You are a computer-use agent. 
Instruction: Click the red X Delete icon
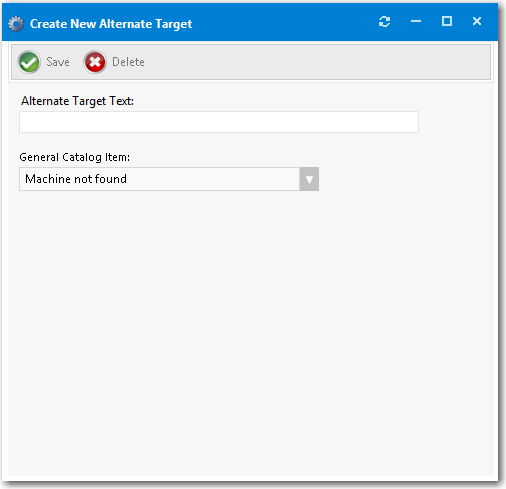point(95,62)
